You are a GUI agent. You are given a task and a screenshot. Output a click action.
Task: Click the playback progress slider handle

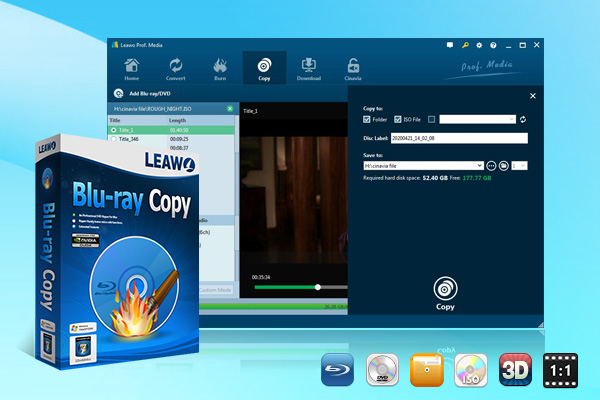click(318, 287)
